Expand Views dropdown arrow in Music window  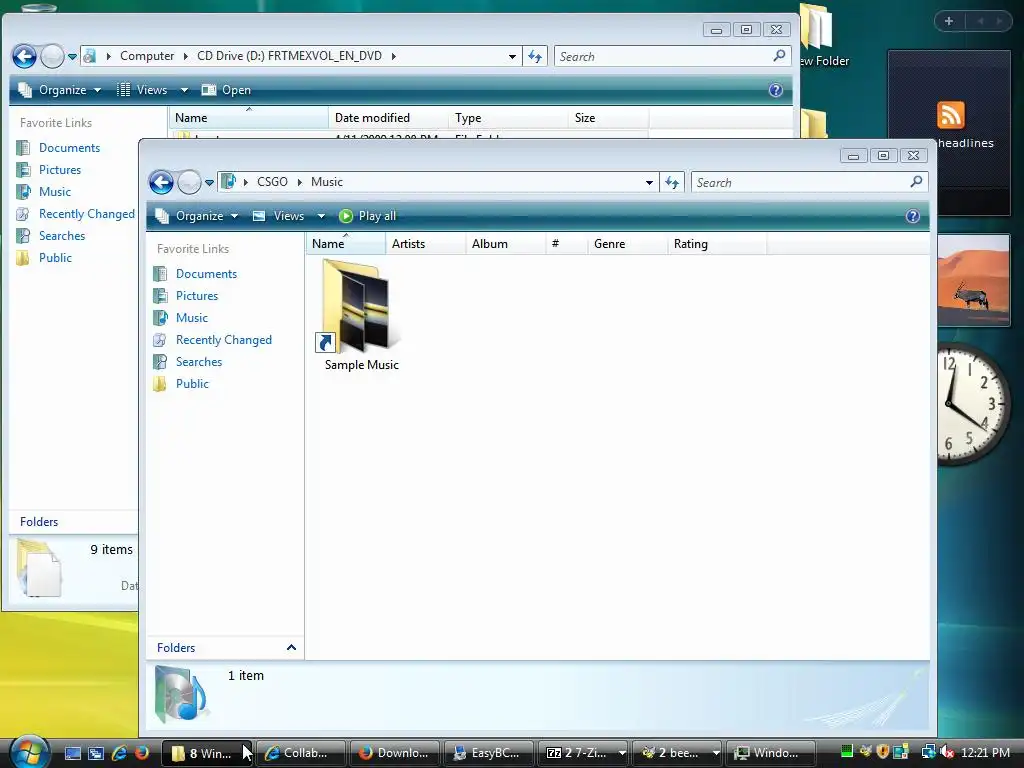(321, 216)
